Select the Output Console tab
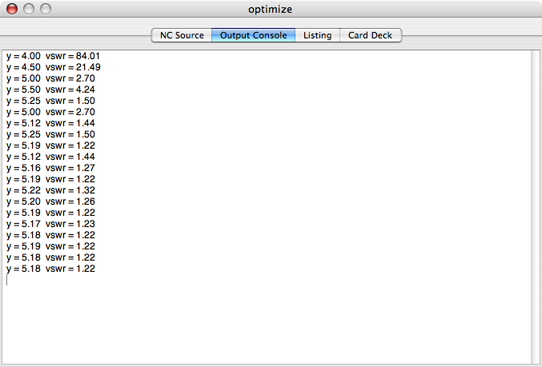 coord(253,35)
